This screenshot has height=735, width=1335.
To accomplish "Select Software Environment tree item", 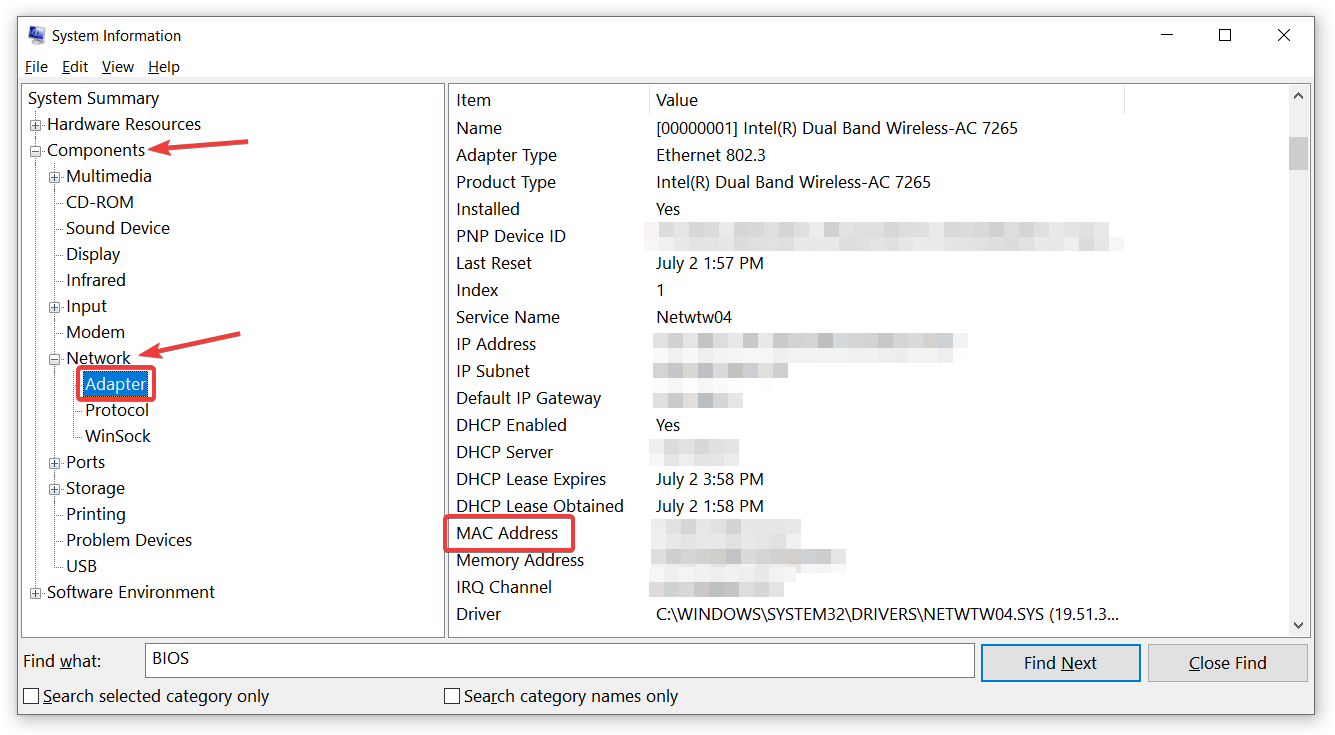I will (131, 592).
